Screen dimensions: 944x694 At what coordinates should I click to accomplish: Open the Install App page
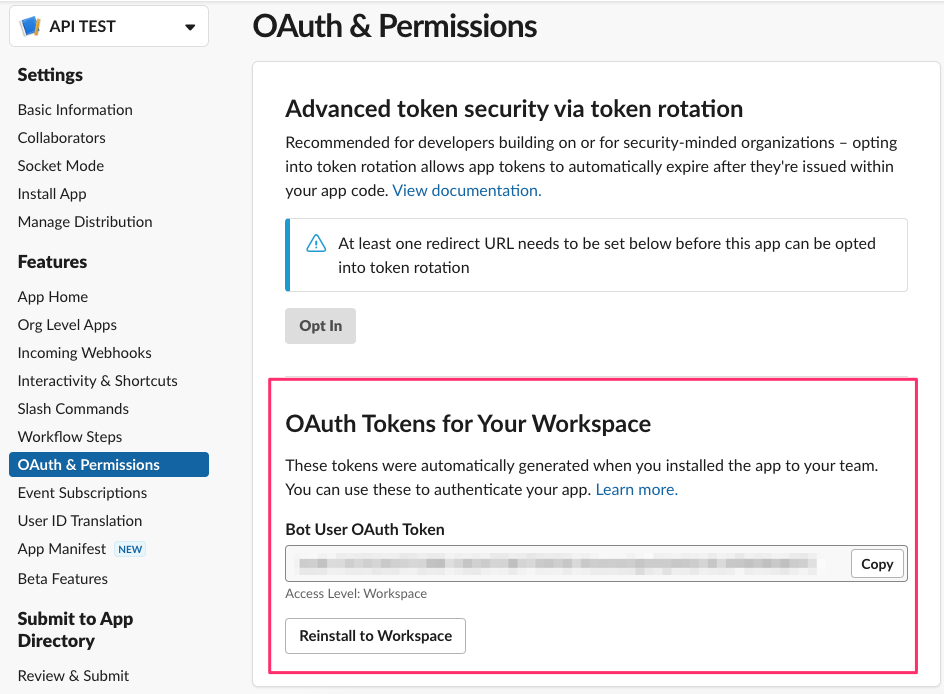(x=52, y=194)
